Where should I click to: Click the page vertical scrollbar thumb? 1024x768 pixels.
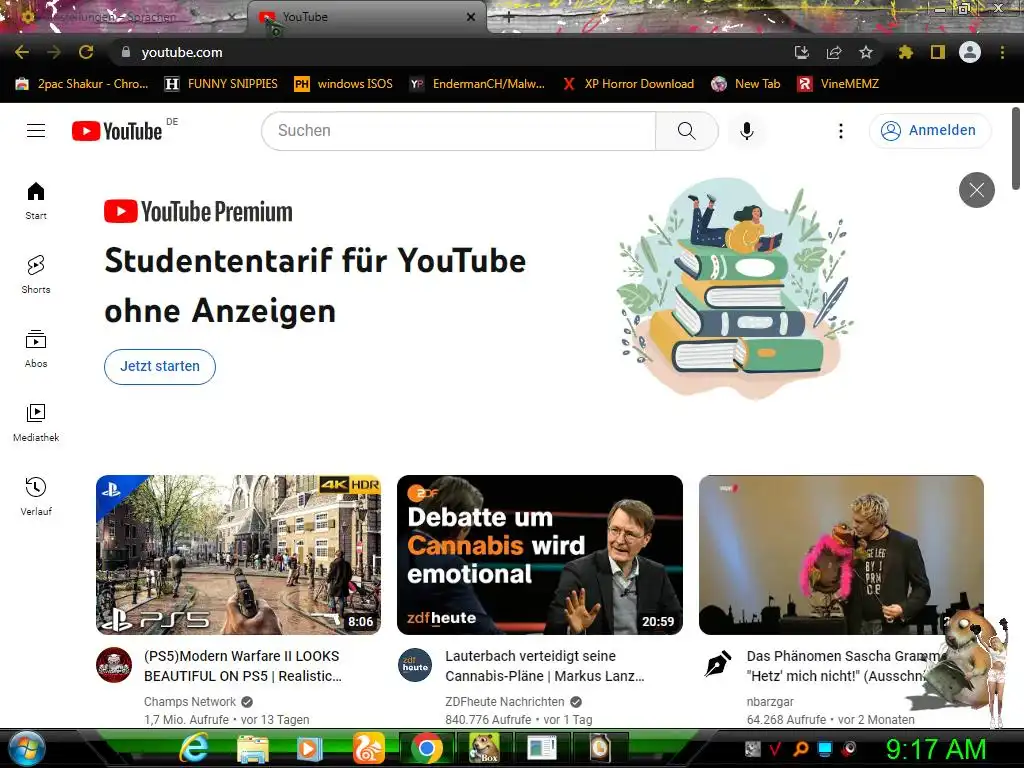1016,148
